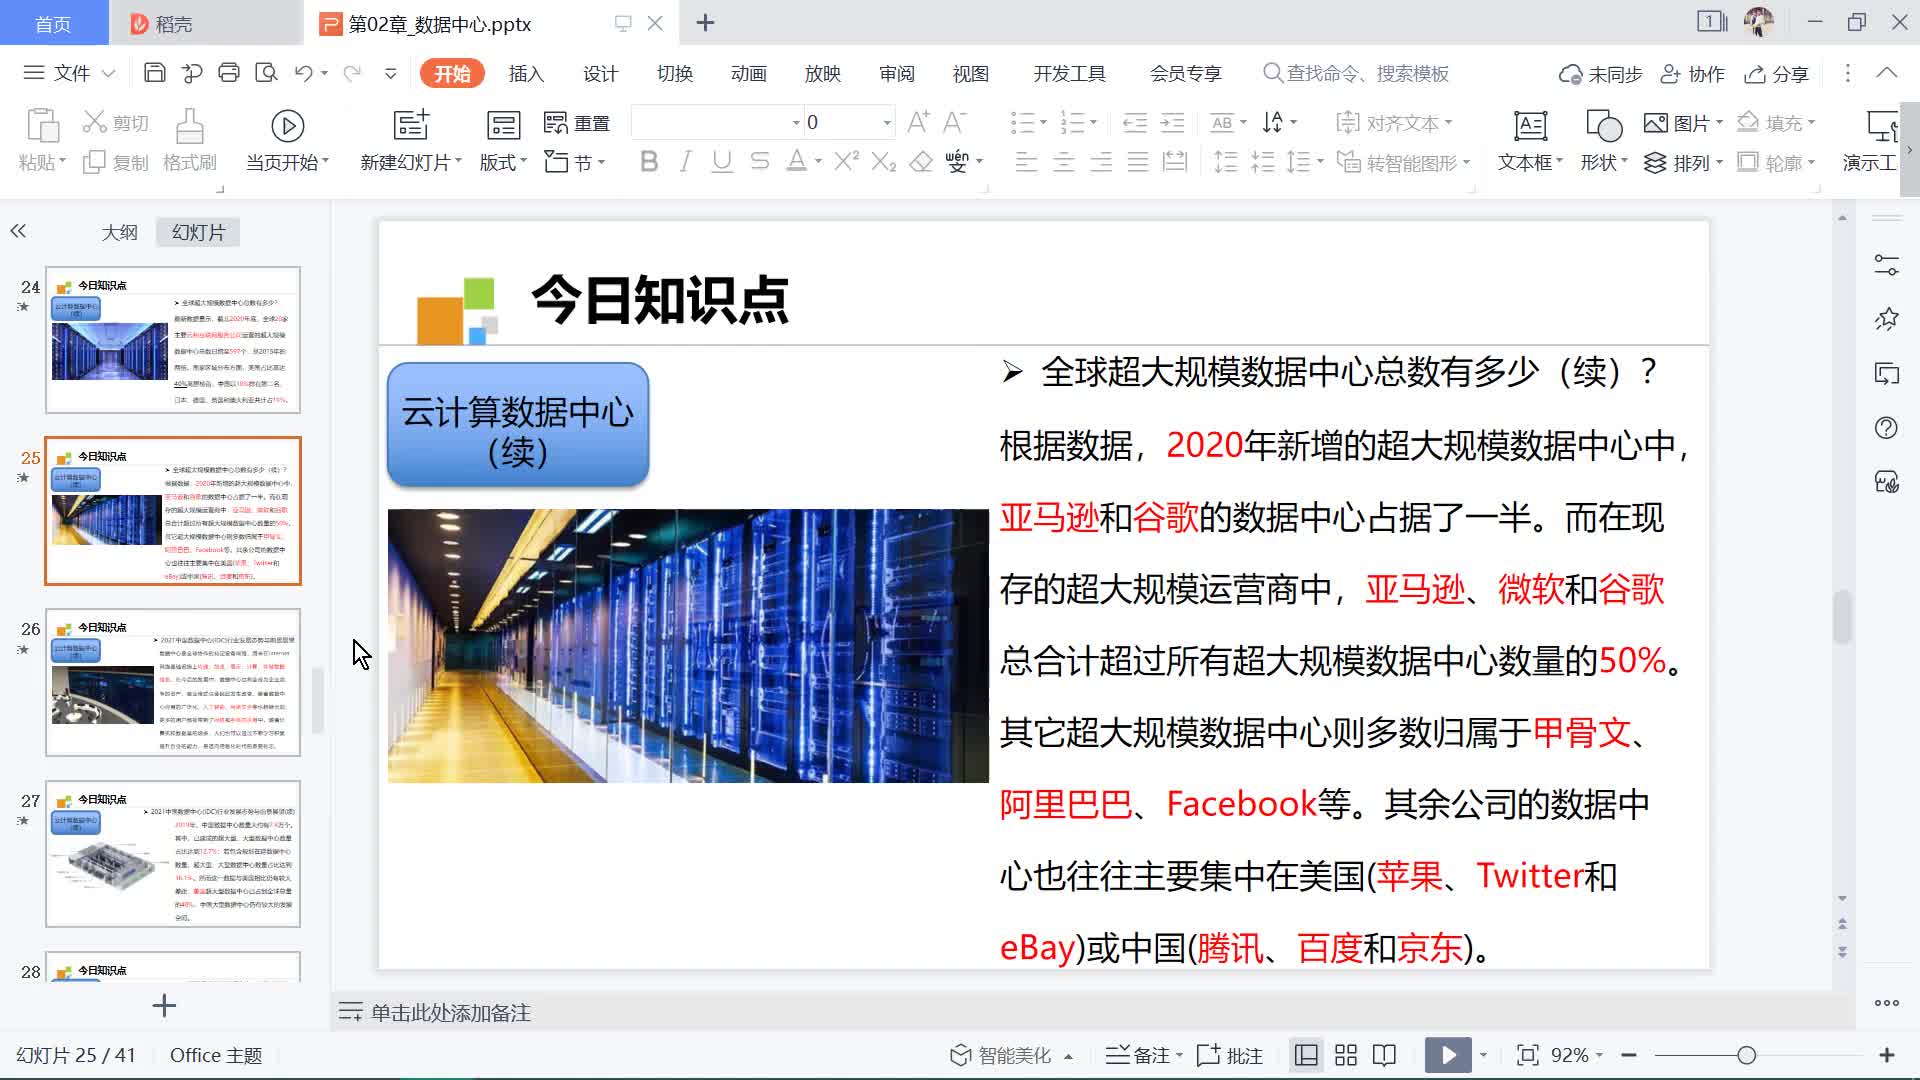Click the Print icon in quick toolbar
1920x1080 pixels.
[x=229, y=73]
